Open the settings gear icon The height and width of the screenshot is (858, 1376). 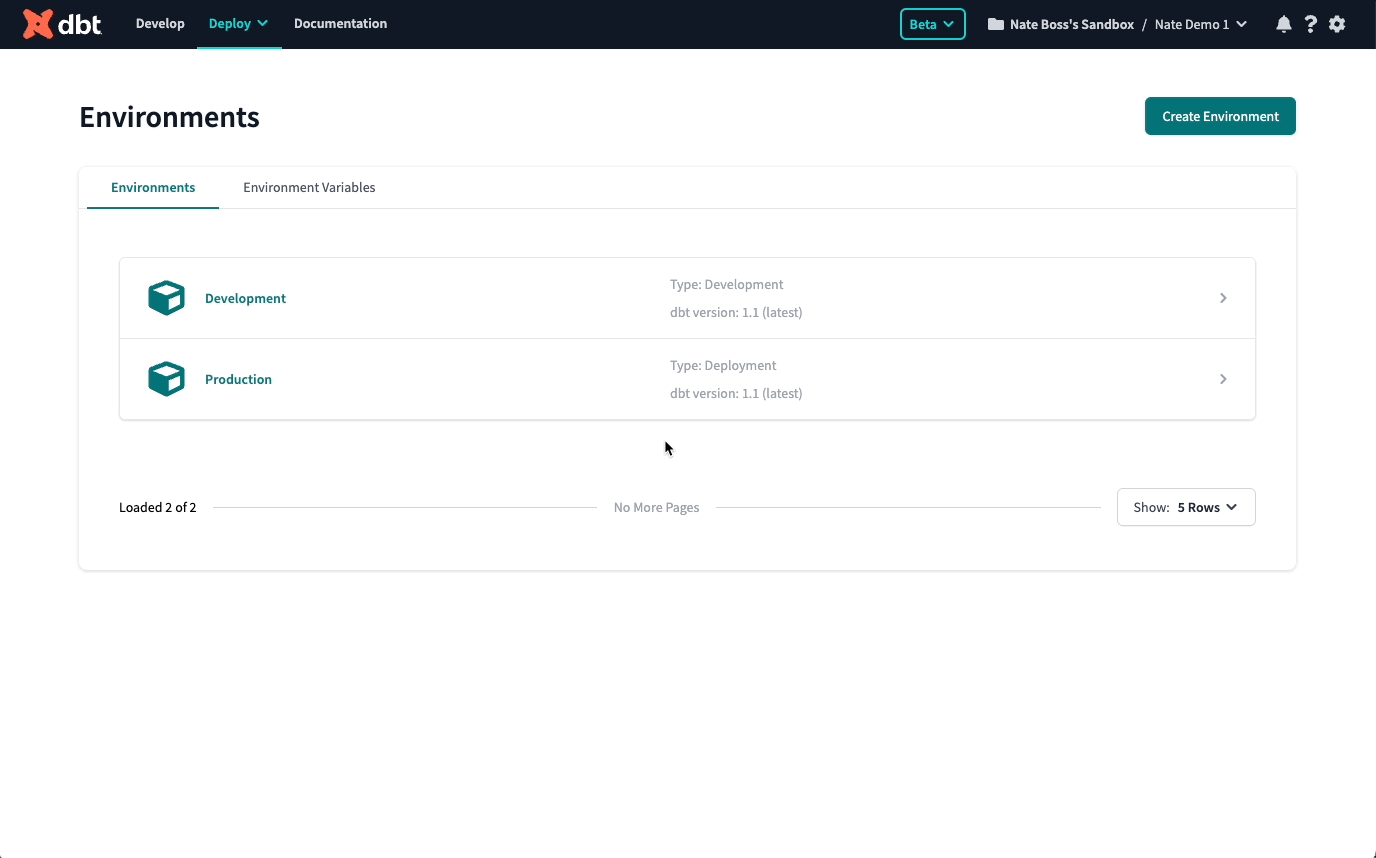(1337, 24)
